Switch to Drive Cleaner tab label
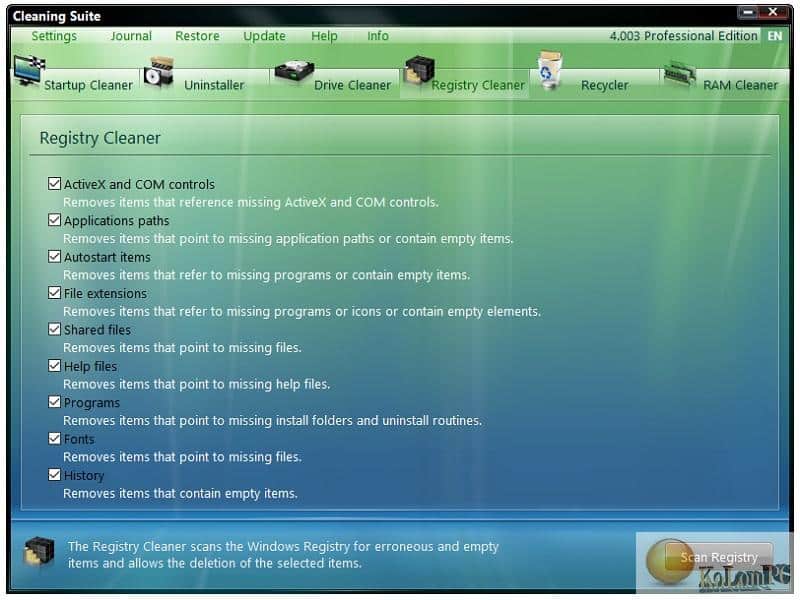 tap(353, 85)
